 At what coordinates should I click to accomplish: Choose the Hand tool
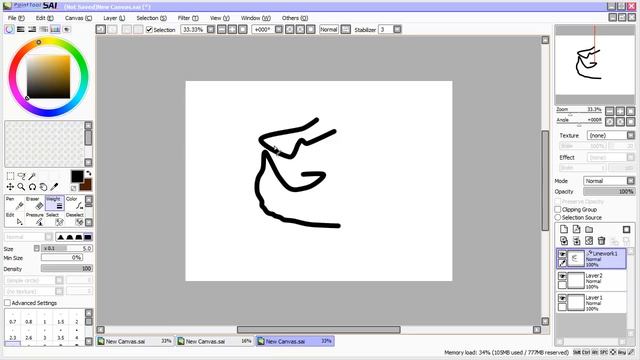pos(43,187)
